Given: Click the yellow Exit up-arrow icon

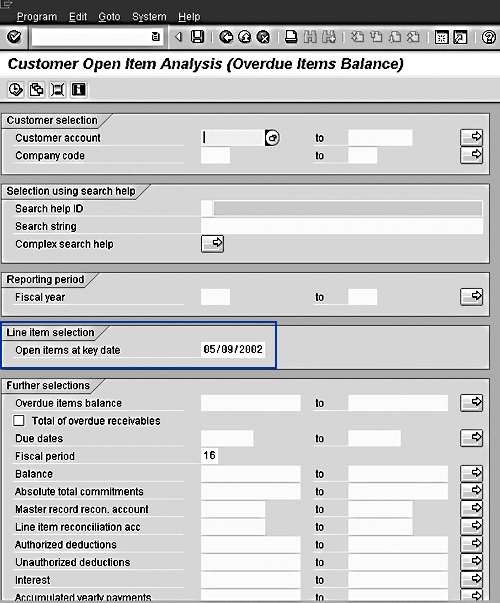Looking at the screenshot, I should (x=245, y=37).
